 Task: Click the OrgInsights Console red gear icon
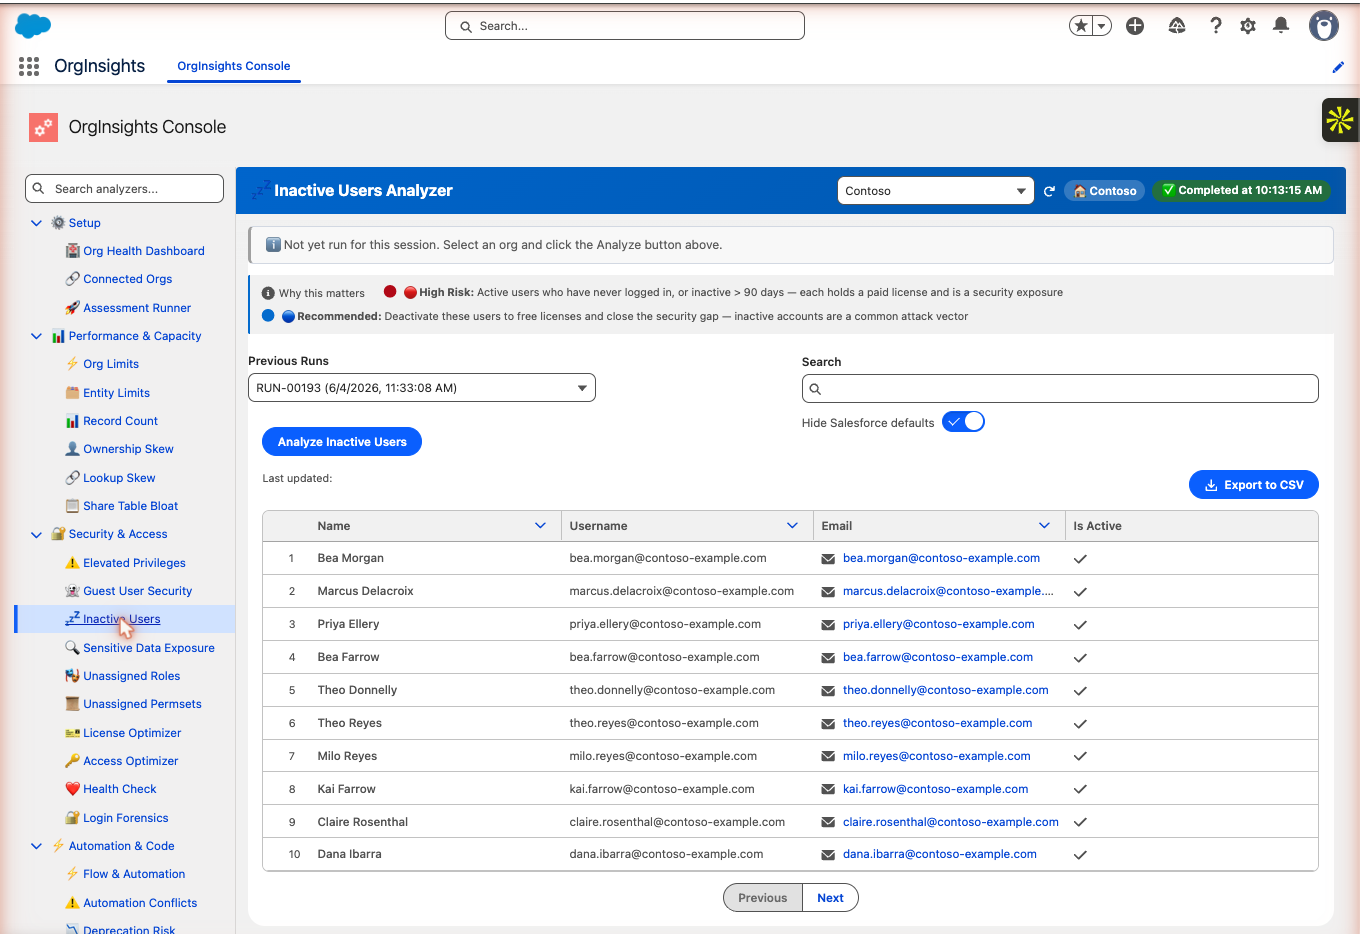43,127
